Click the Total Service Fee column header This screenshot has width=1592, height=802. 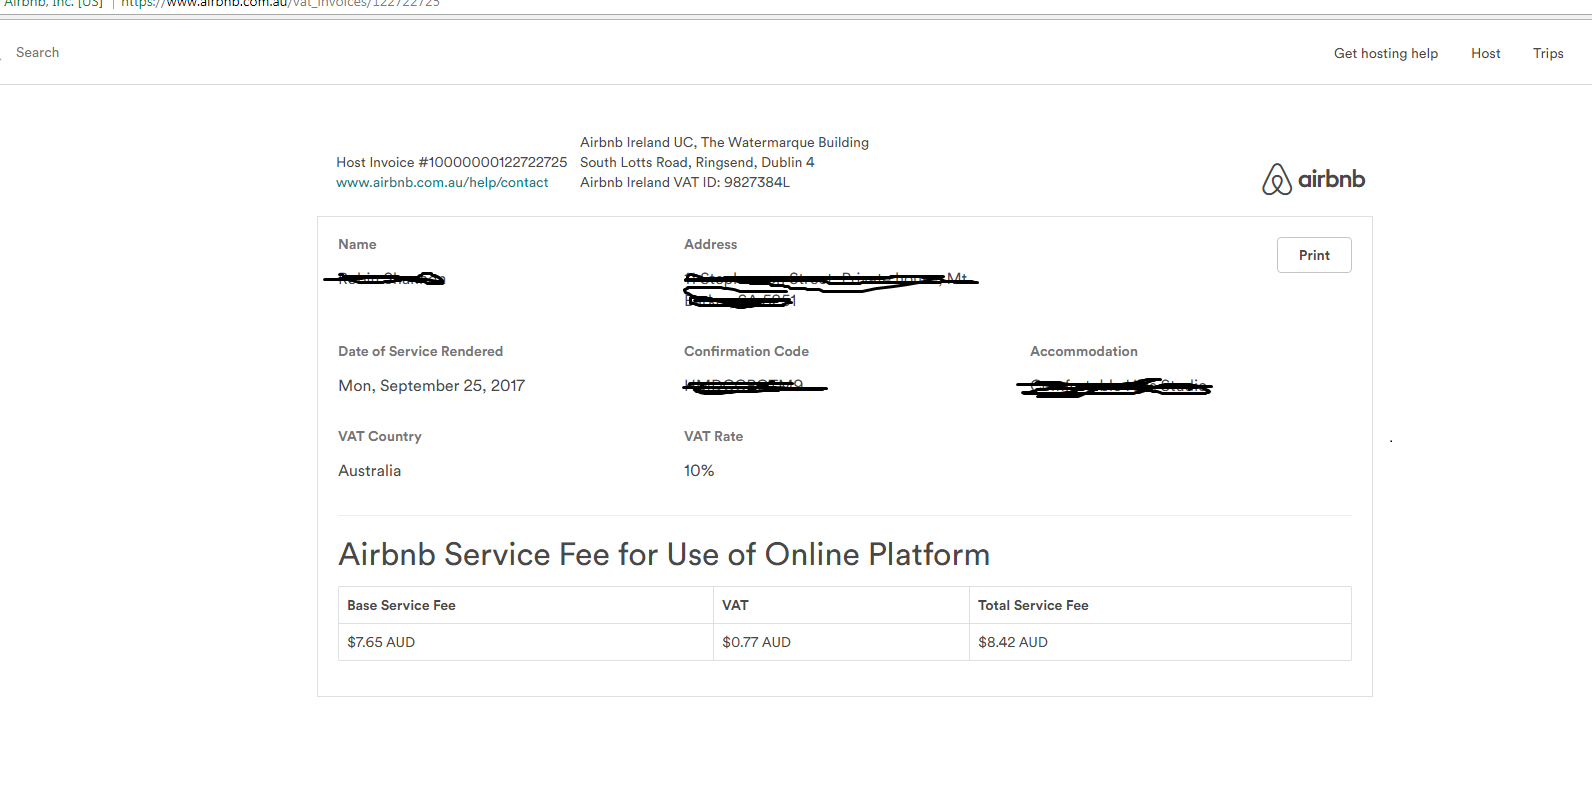[x=1032, y=605]
